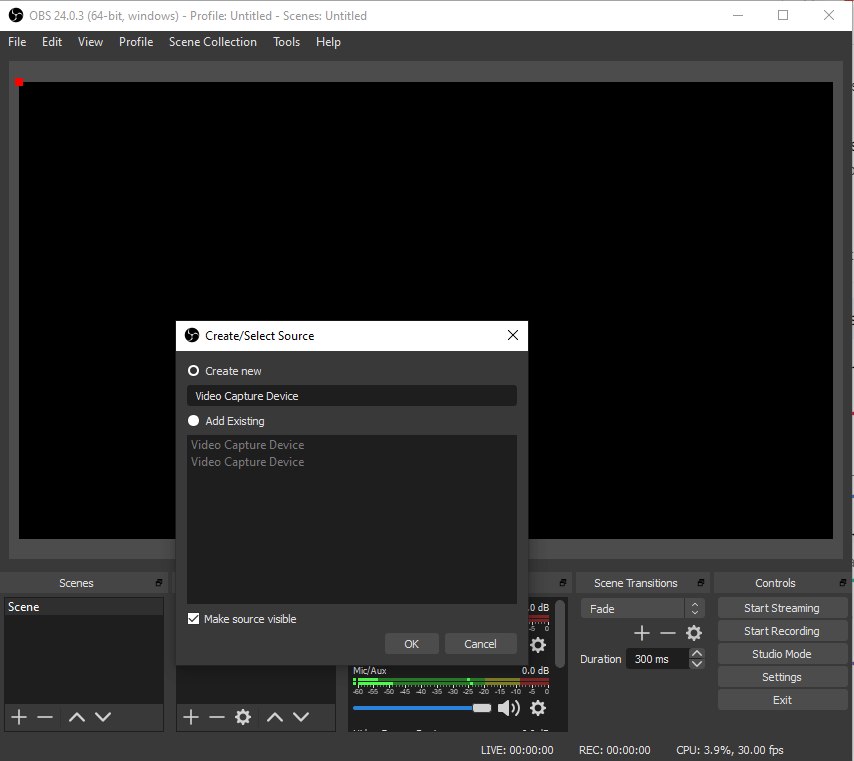This screenshot has height=761, width=854.
Task: Move scene up with arrow icon
Action: 77,717
